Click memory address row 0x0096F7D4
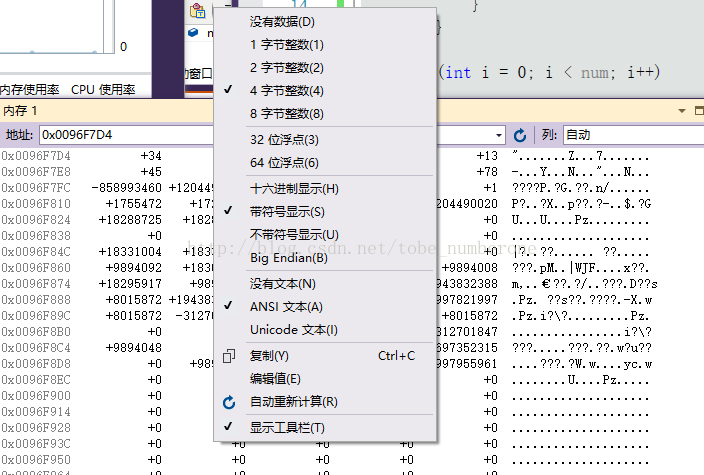704x475 pixels. 36,156
